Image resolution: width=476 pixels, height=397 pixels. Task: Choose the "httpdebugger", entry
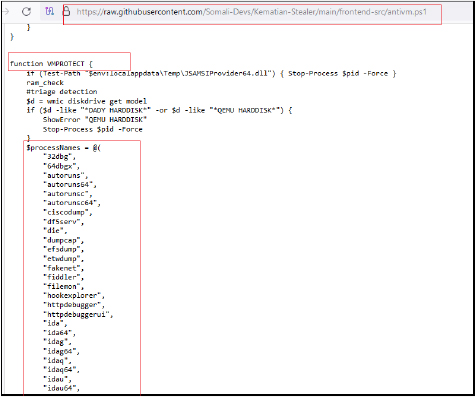74,305
